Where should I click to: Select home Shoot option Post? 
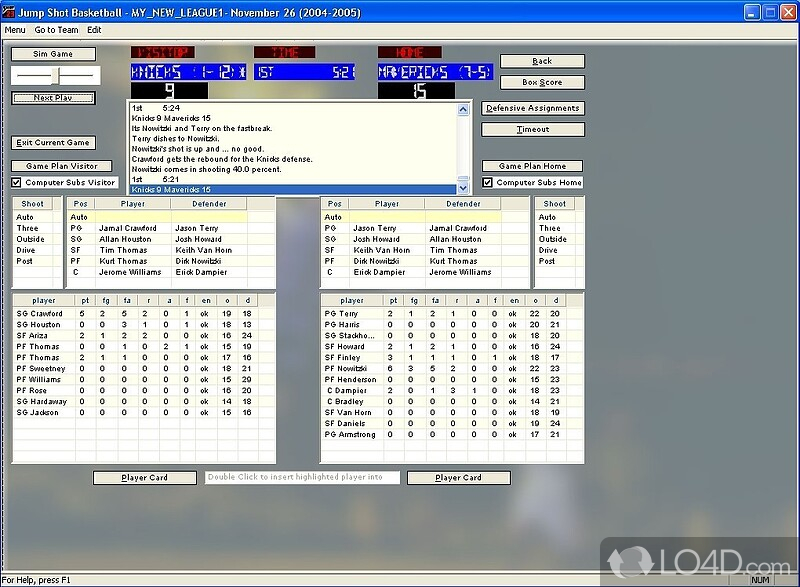click(546, 261)
